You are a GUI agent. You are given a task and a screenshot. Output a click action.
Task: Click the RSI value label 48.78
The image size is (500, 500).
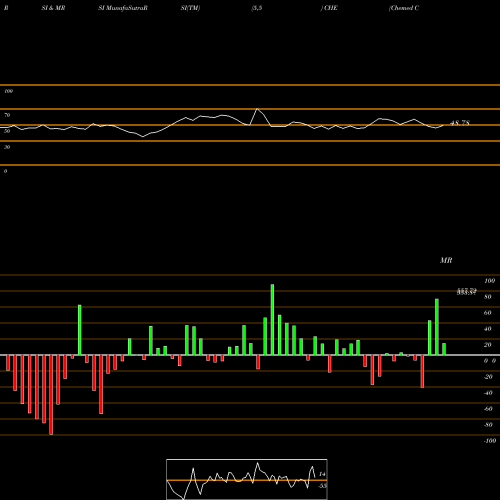point(460,123)
